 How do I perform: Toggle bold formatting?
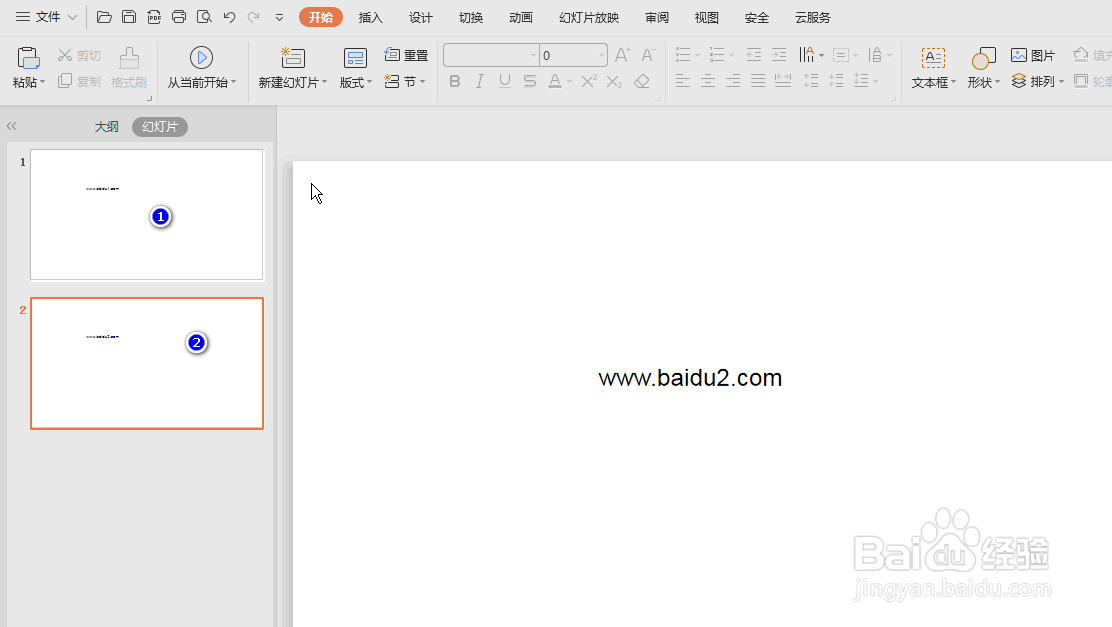[x=455, y=82]
